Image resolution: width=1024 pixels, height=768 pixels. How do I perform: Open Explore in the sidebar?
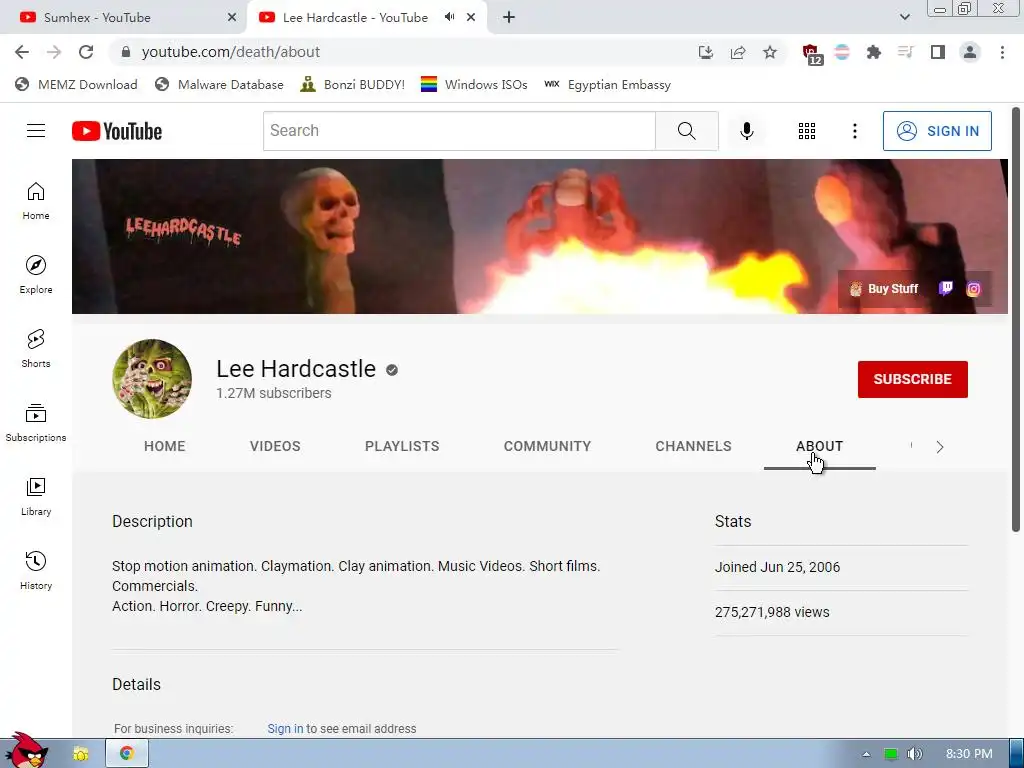[x=36, y=274]
